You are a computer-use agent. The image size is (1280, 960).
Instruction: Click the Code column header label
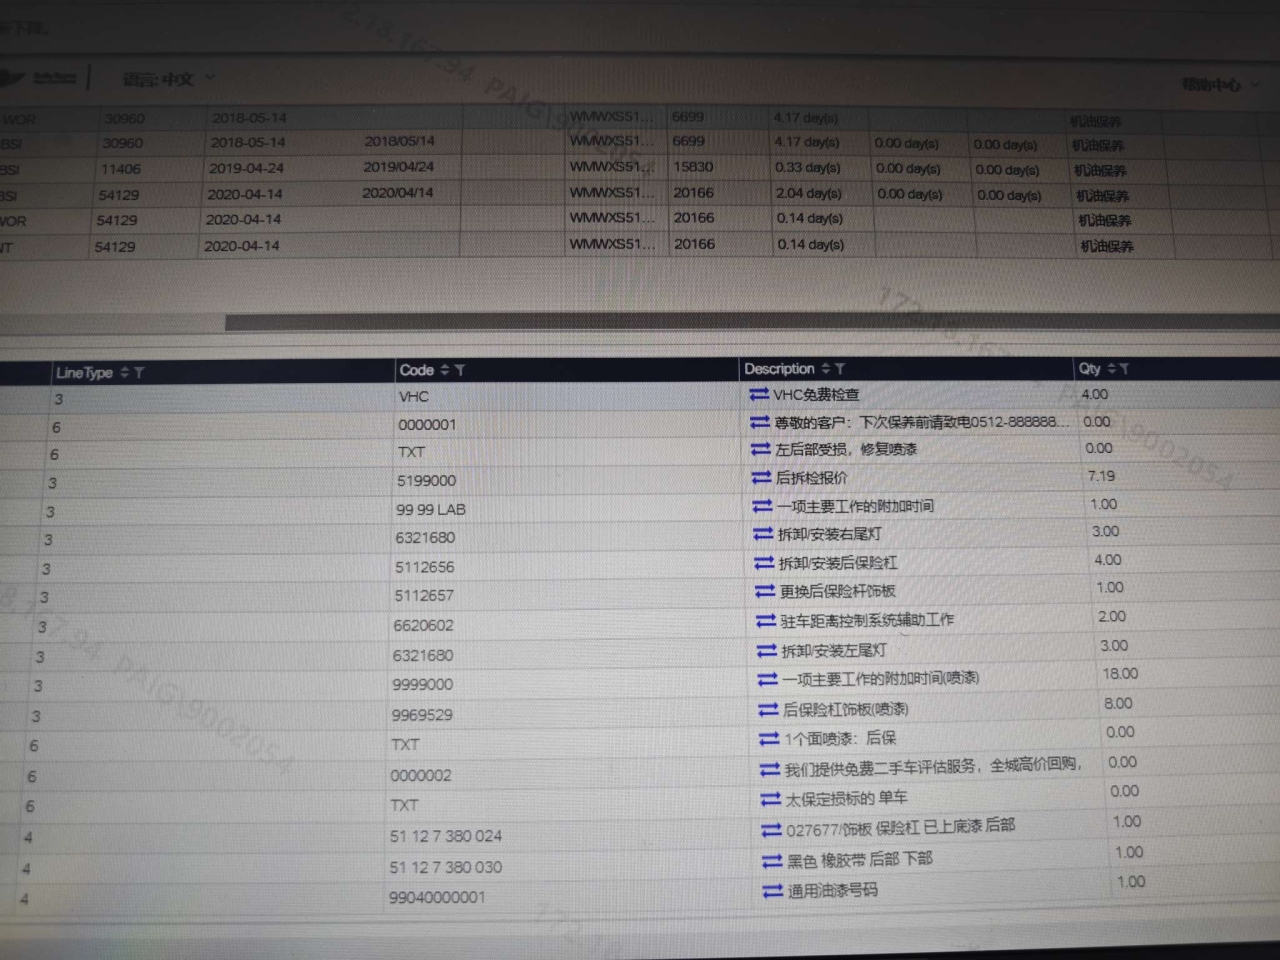[416, 370]
